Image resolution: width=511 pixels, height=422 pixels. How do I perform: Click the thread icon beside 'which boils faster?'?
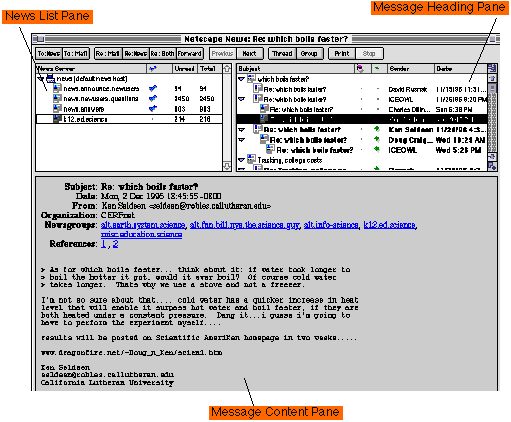[x=251, y=79]
